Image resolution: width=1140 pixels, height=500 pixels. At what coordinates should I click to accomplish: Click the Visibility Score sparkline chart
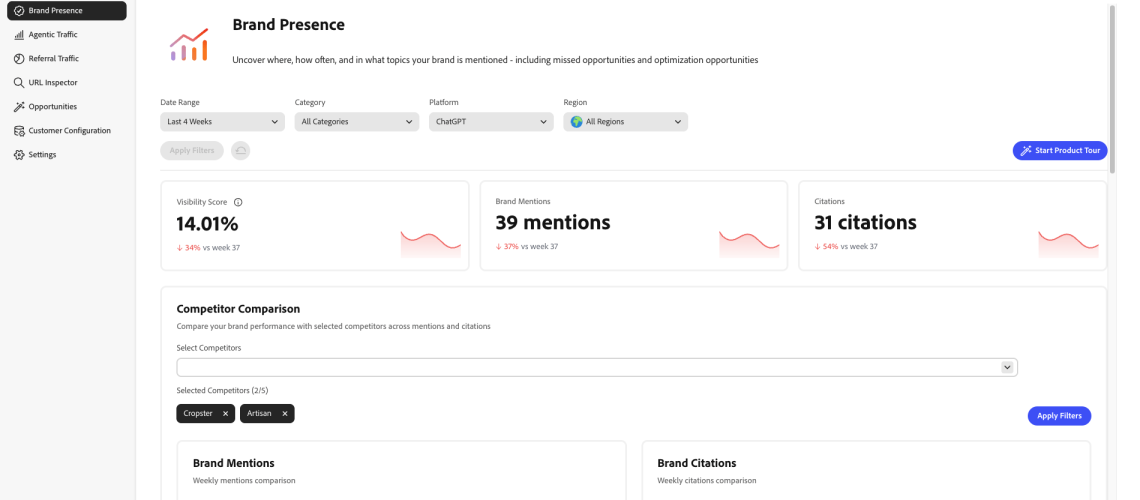tap(430, 244)
